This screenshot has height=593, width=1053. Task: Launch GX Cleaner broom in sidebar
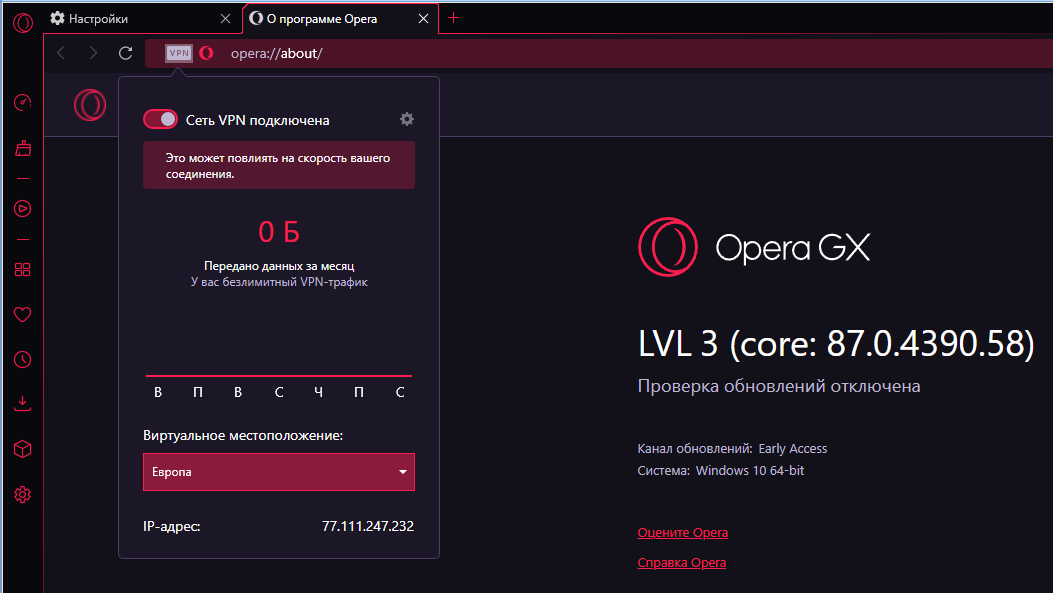pyautogui.click(x=23, y=148)
